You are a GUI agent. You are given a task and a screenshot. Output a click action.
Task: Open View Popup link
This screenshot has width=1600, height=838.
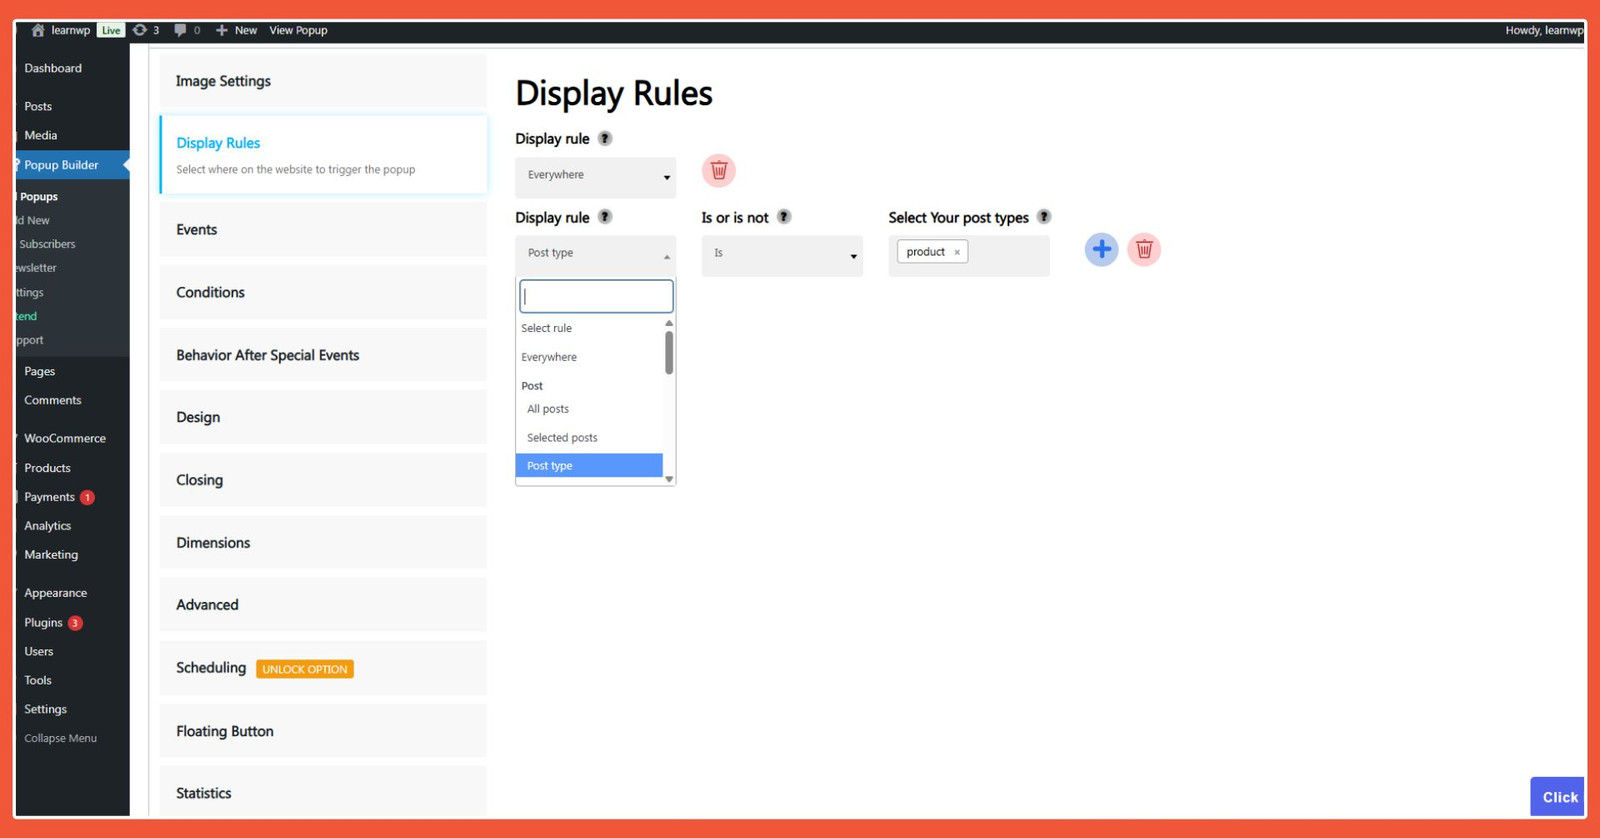[298, 30]
